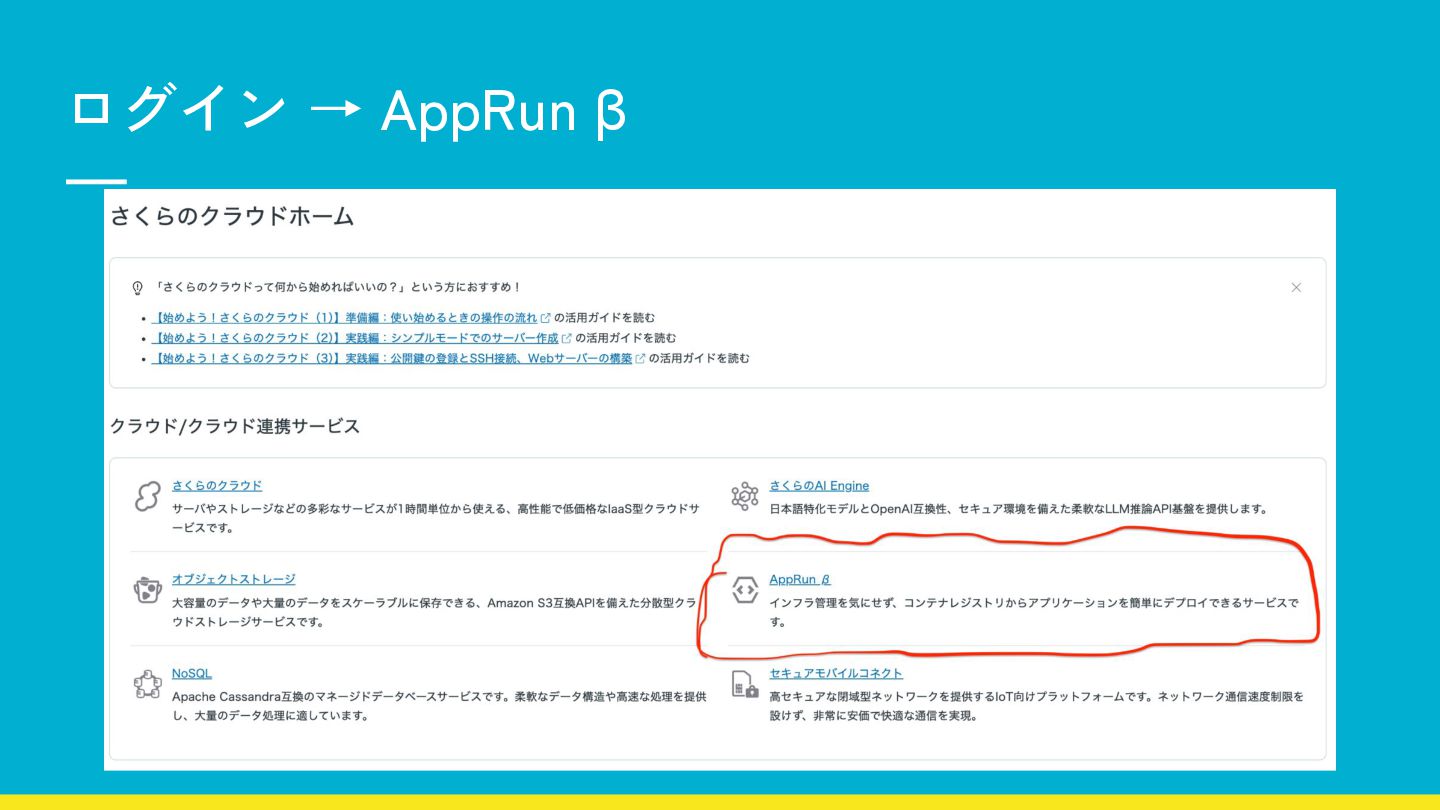Open the さくらのクラウド link
The width and height of the screenshot is (1440, 810).
[217, 485]
